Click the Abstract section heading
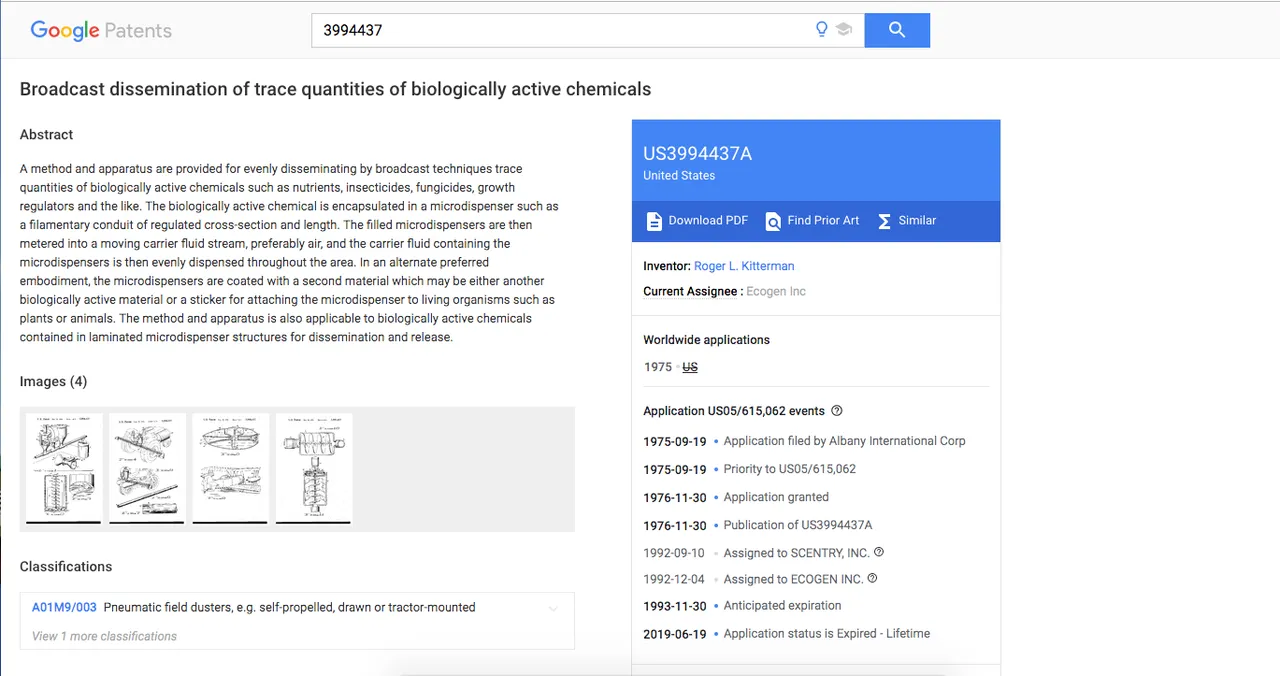 (x=46, y=135)
